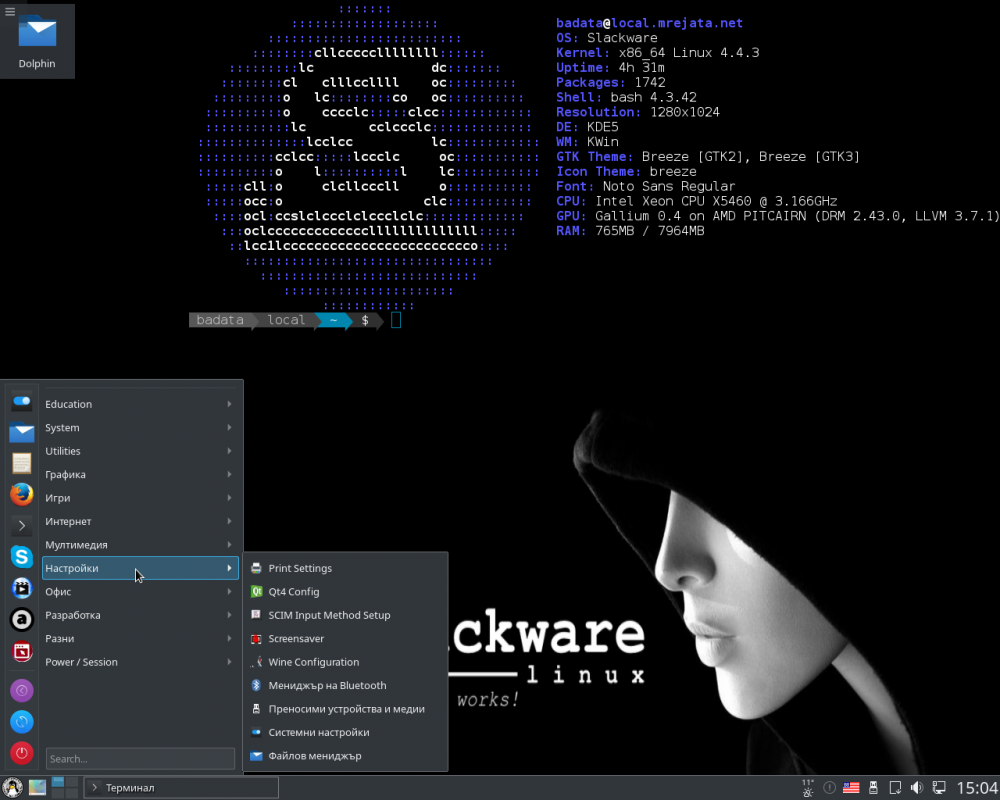The height and width of the screenshot is (800, 1000).
Task: Focus the Search field in application menu
Action: tap(140, 759)
